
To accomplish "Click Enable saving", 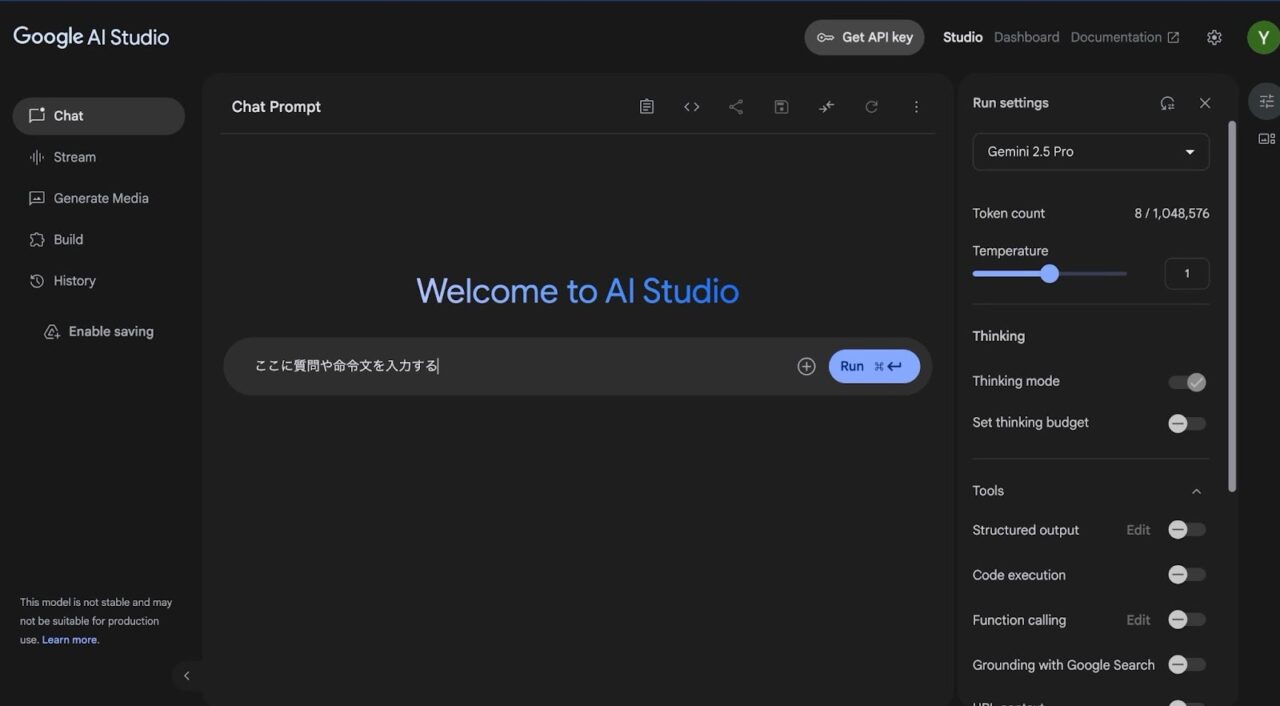I will (99, 332).
